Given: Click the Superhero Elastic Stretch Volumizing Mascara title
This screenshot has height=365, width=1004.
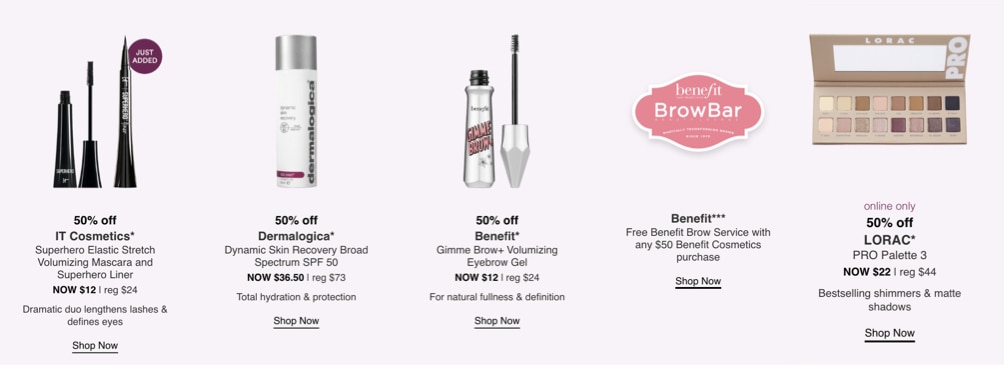Looking at the screenshot, I should 95,262.
